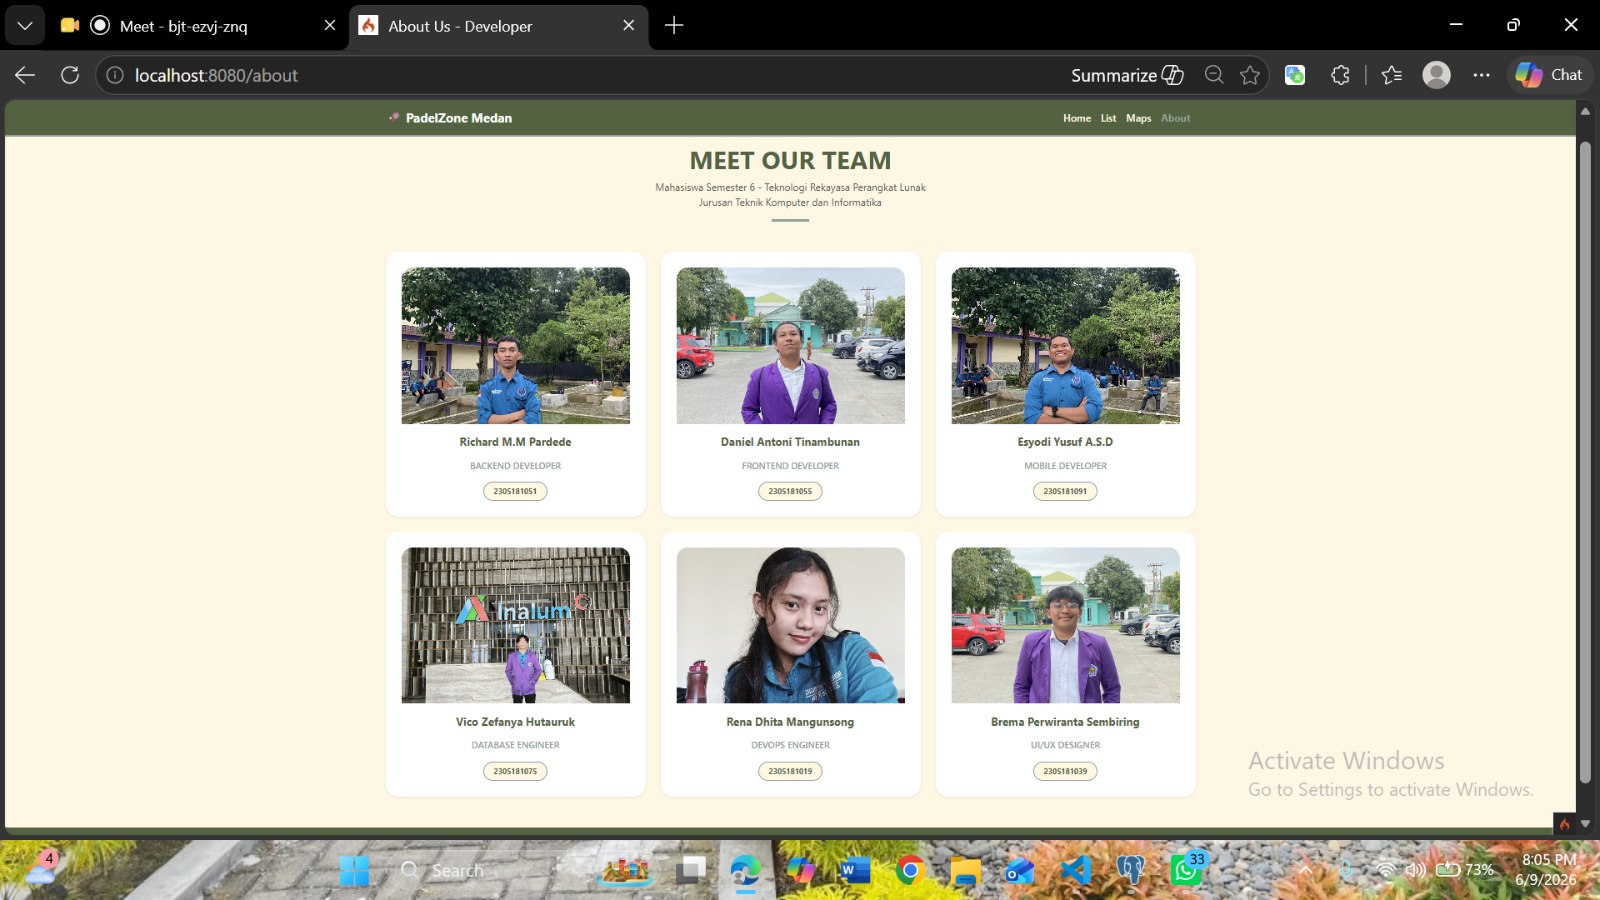Click Vico Zefanya Hutauruk's photo
Screen dimensions: 1600x900
pyautogui.click(x=516, y=625)
